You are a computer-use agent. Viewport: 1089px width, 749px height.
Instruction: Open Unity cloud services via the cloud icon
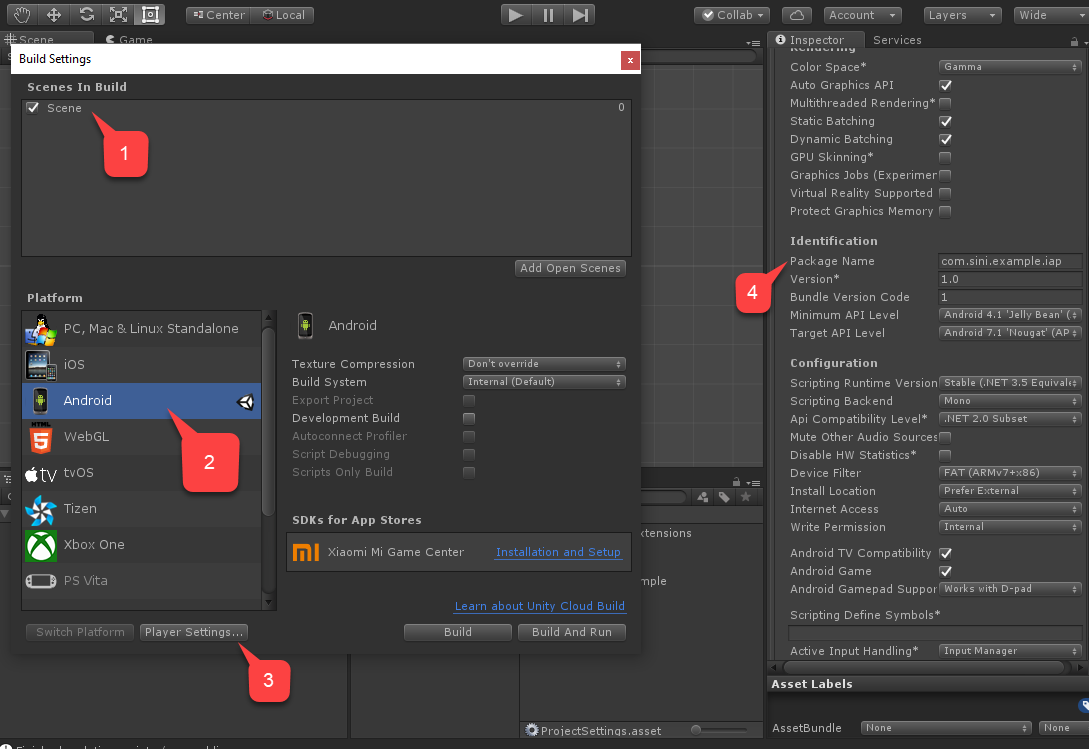pos(796,14)
